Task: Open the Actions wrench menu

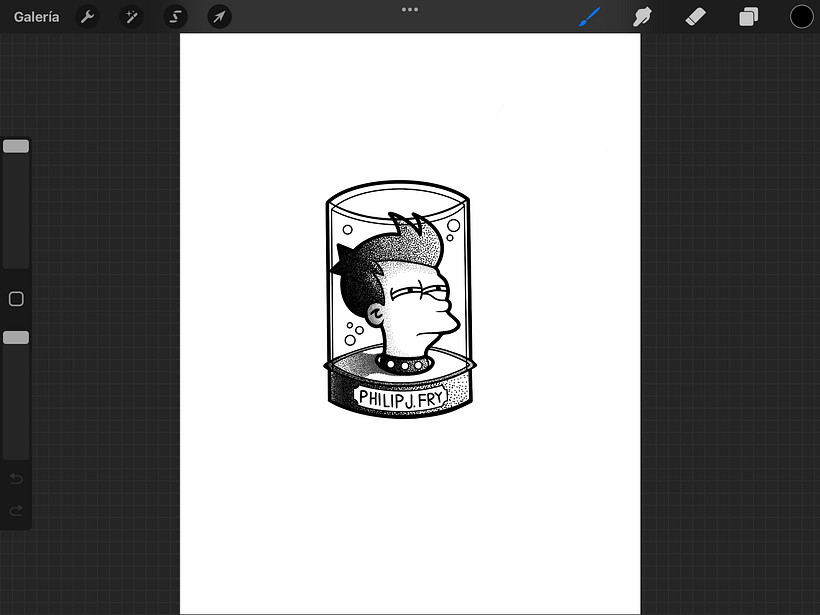Action: pos(87,17)
